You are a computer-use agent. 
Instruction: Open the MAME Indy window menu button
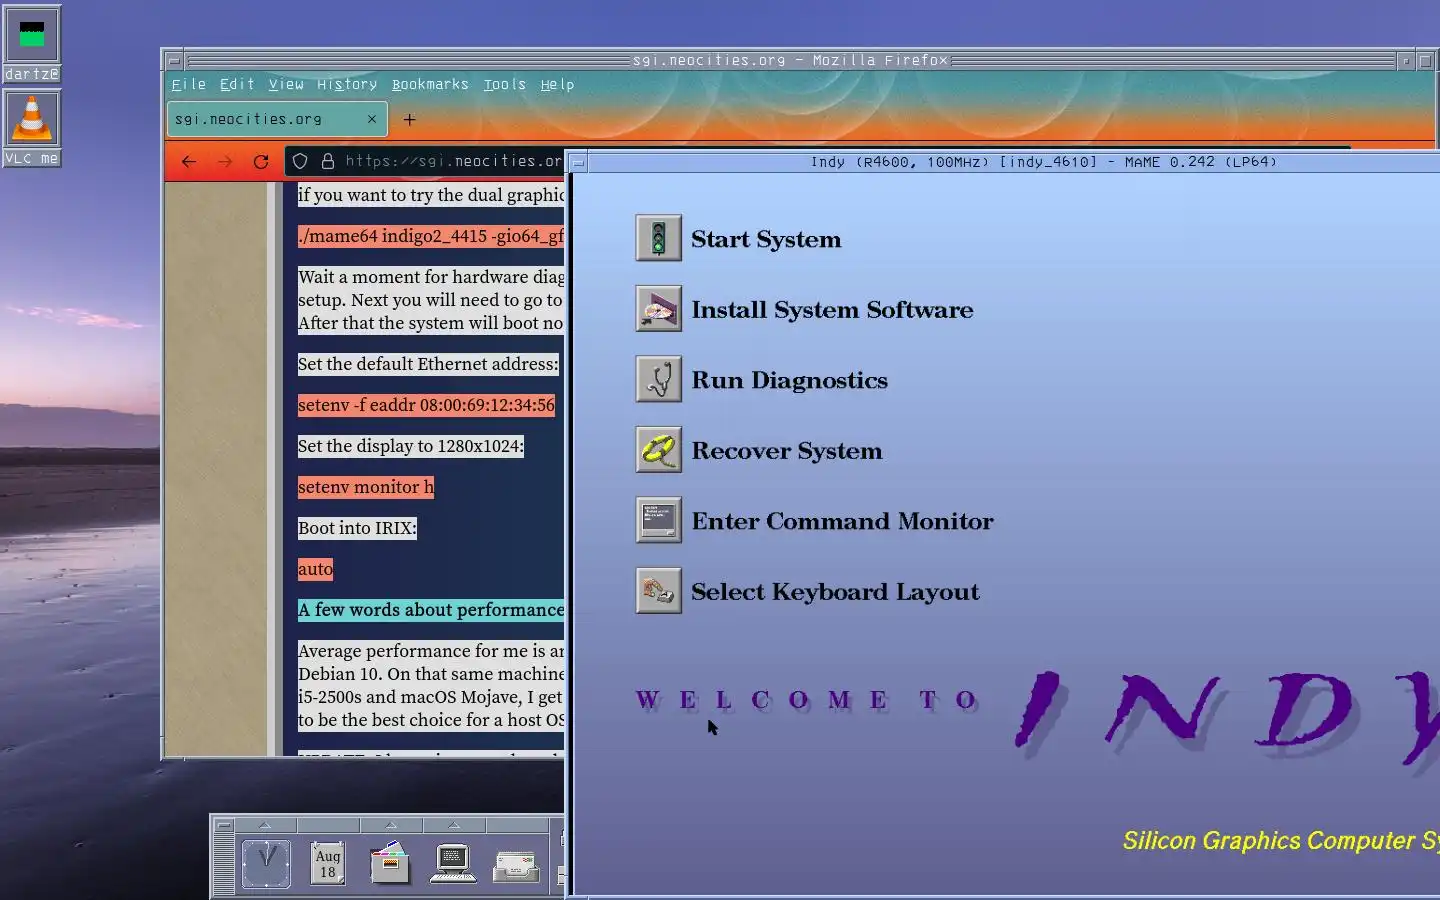click(579, 163)
